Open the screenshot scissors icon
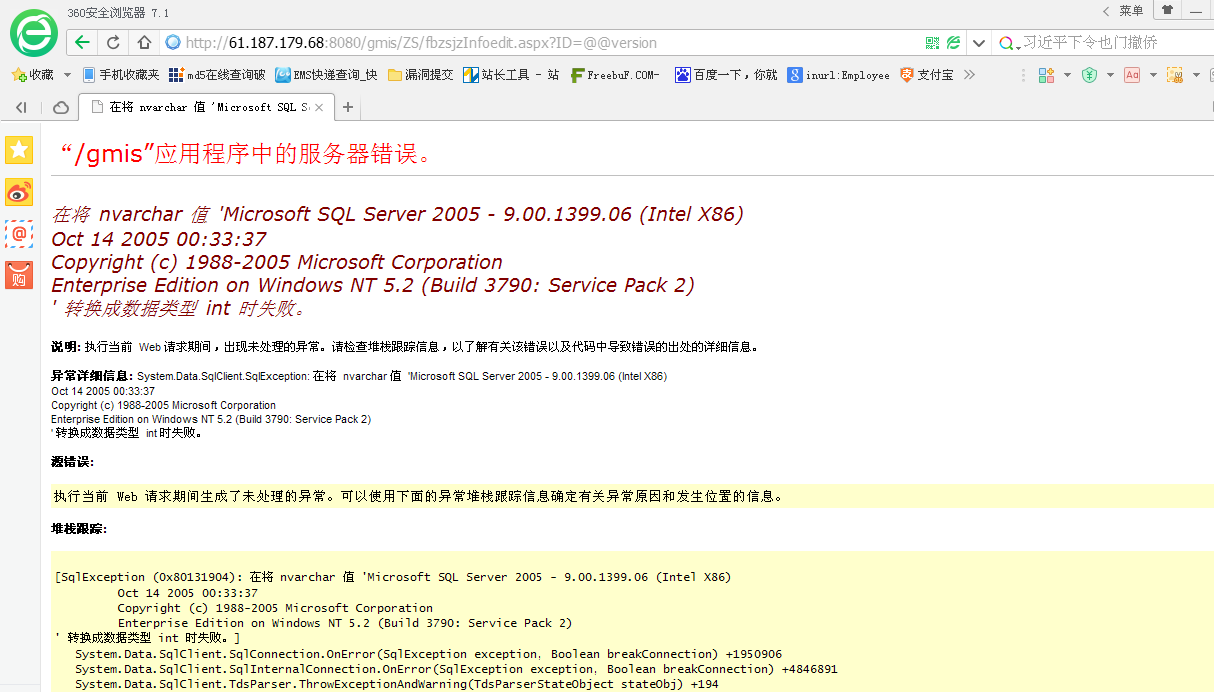 tap(1175, 75)
